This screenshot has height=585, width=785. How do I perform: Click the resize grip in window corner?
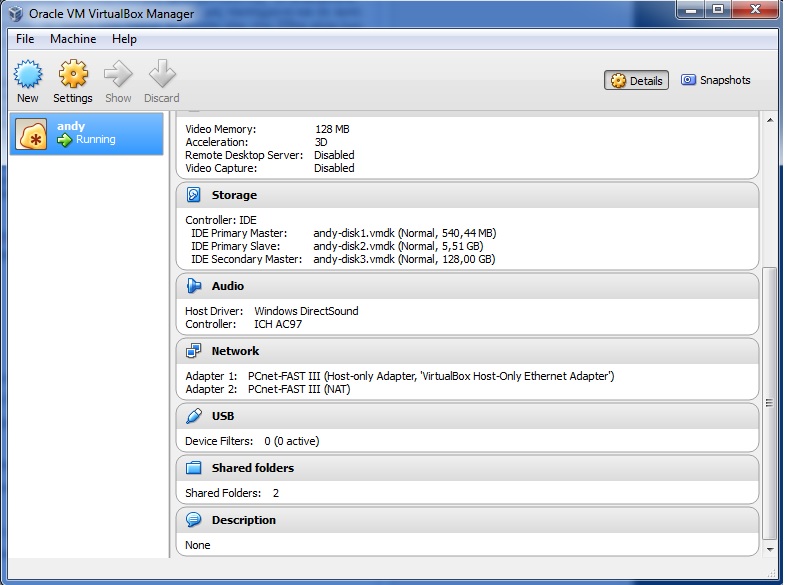point(771,571)
